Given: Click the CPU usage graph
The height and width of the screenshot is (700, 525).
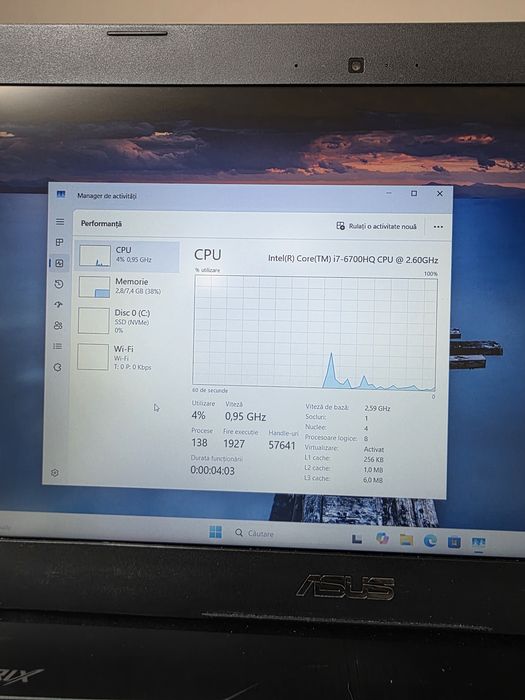Looking at the screenshot, I should pyautogui.click(x=315, y=333).
